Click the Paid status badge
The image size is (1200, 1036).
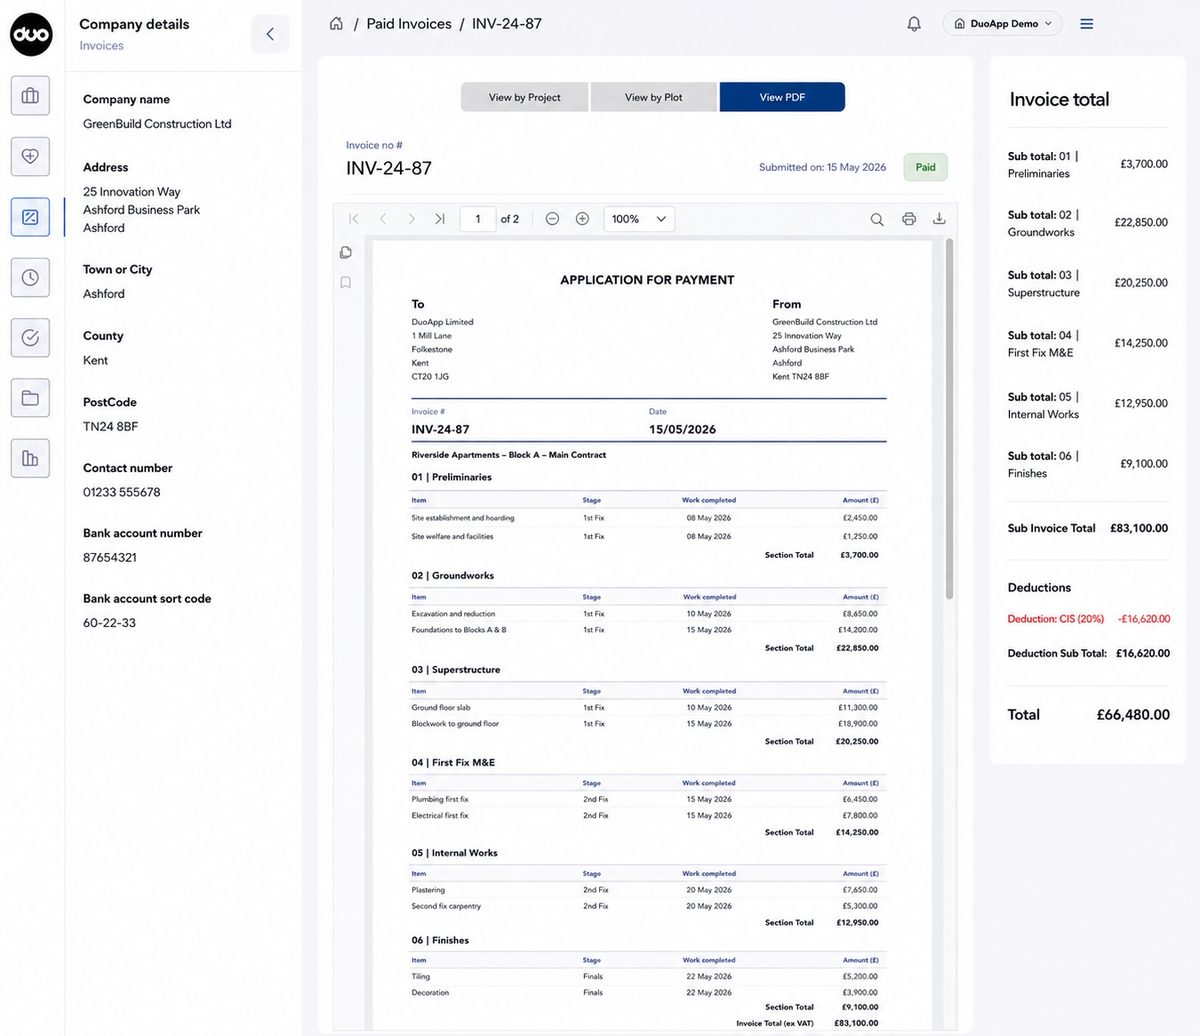pyautogui.click(x=926, y=167)
